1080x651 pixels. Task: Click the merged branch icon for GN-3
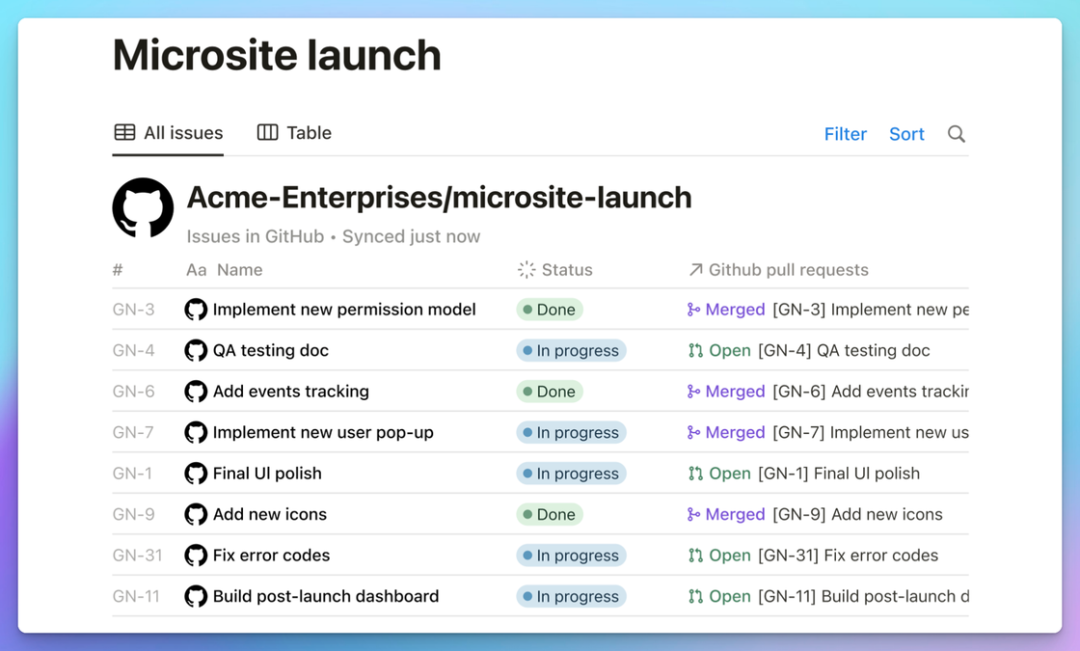point(694,310)
